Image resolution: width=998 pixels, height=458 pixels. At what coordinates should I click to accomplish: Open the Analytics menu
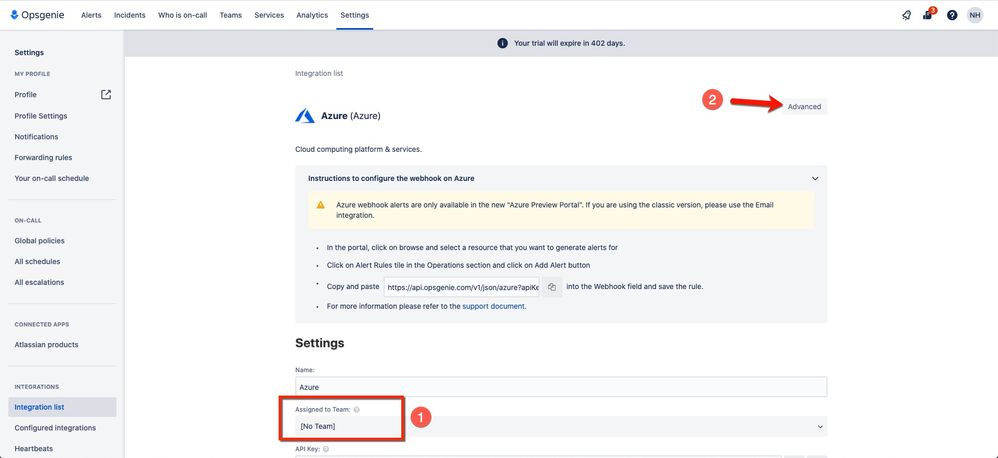312,15
